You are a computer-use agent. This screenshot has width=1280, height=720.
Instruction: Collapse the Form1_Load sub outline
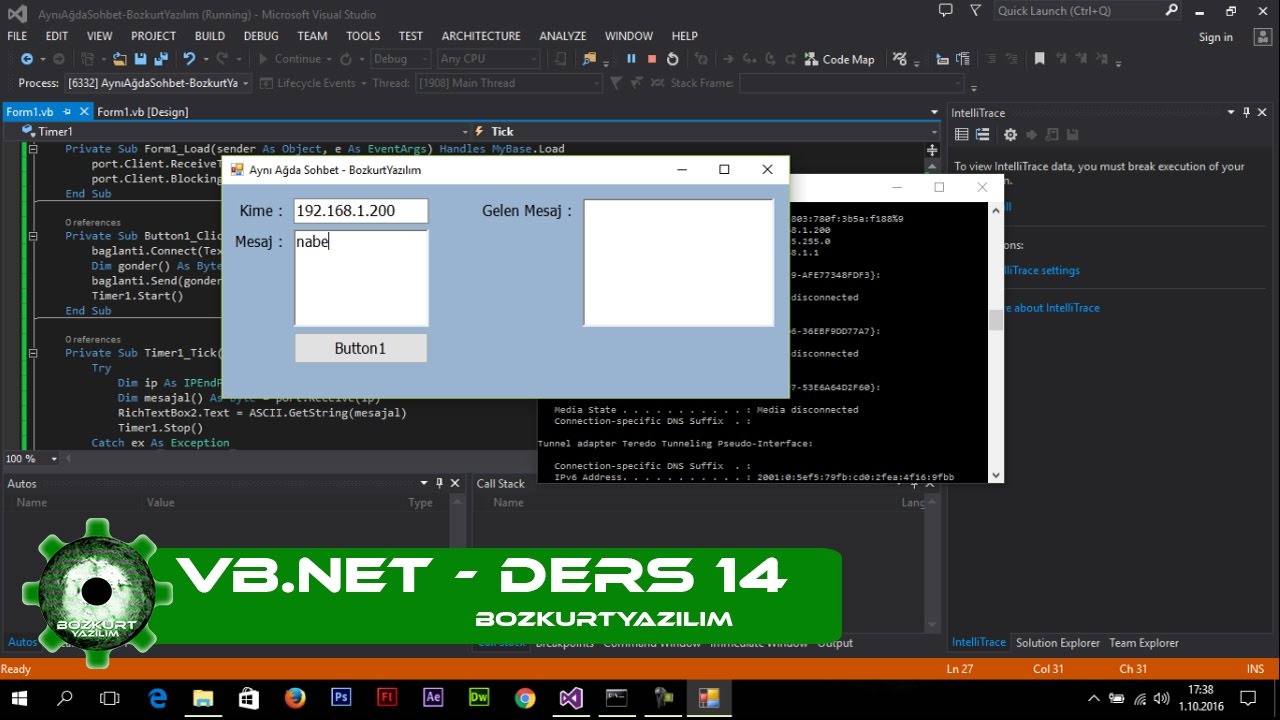coord(33,149)
